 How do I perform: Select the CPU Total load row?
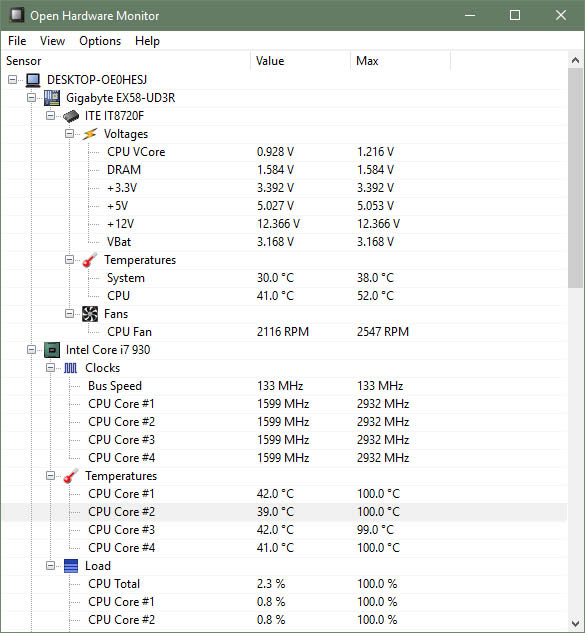point(284,584)
